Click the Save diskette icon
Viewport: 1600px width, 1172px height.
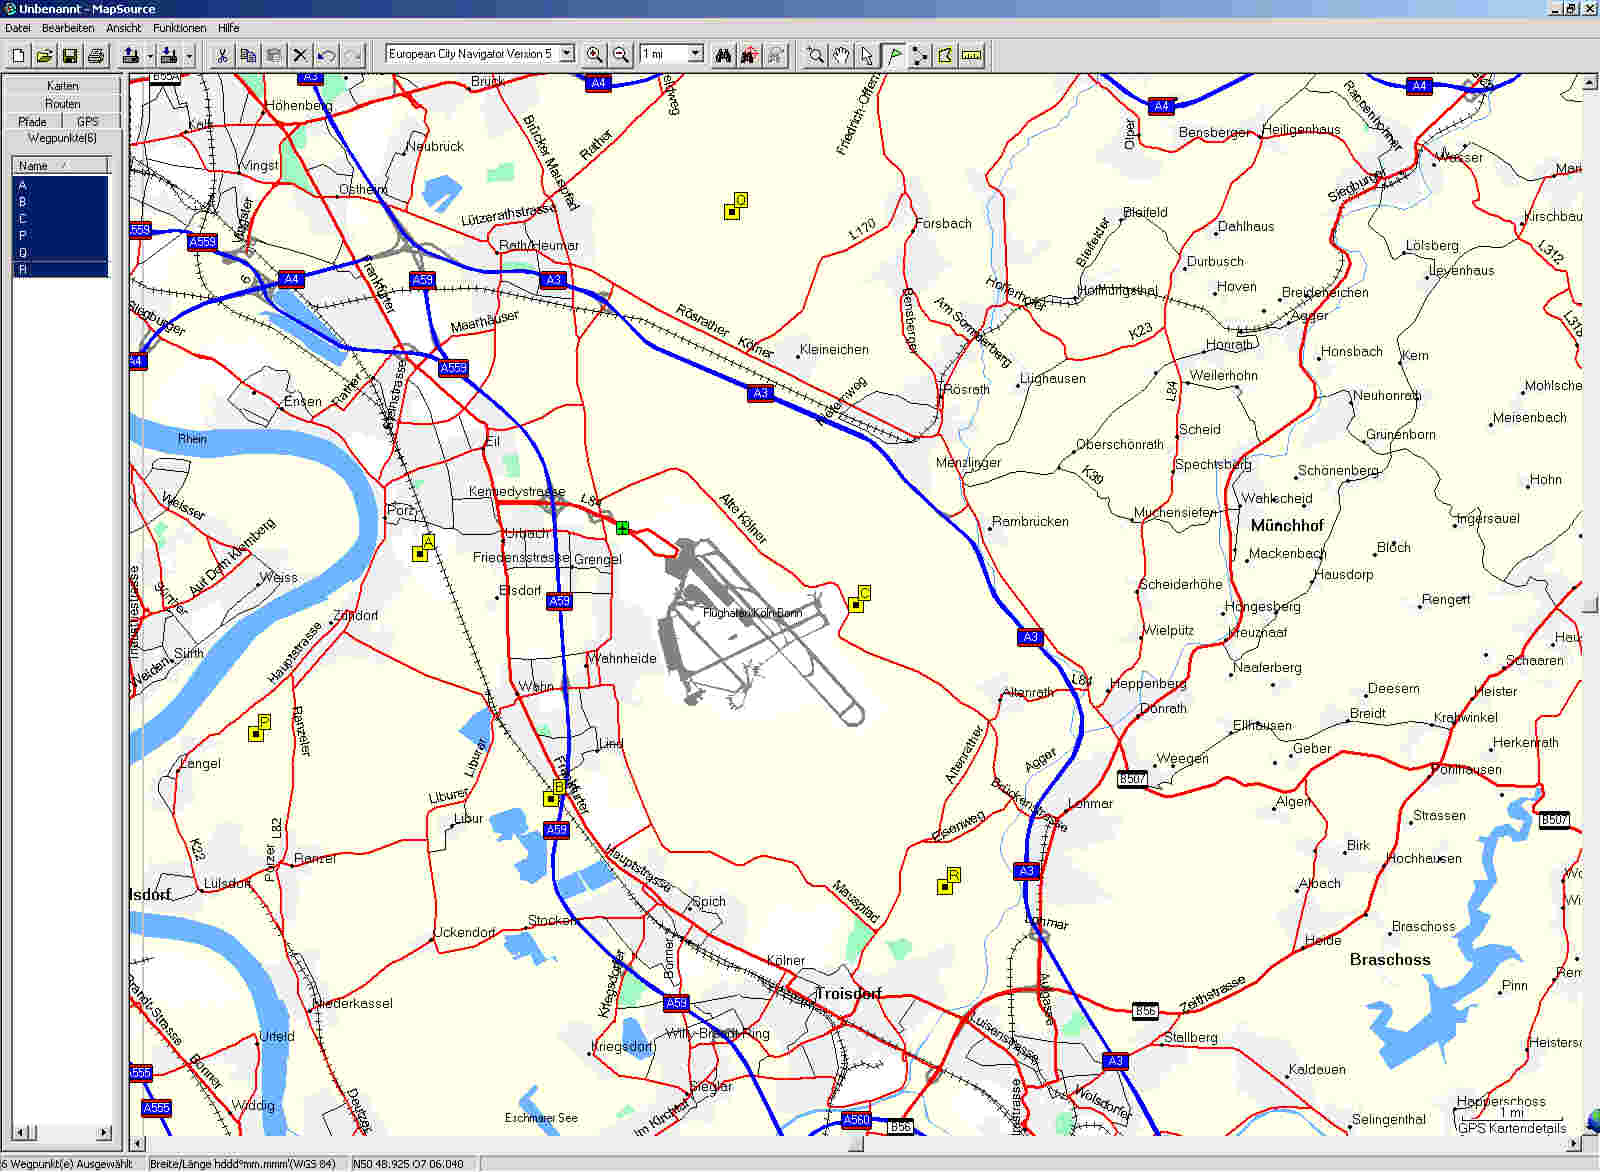tap(70, 55)
